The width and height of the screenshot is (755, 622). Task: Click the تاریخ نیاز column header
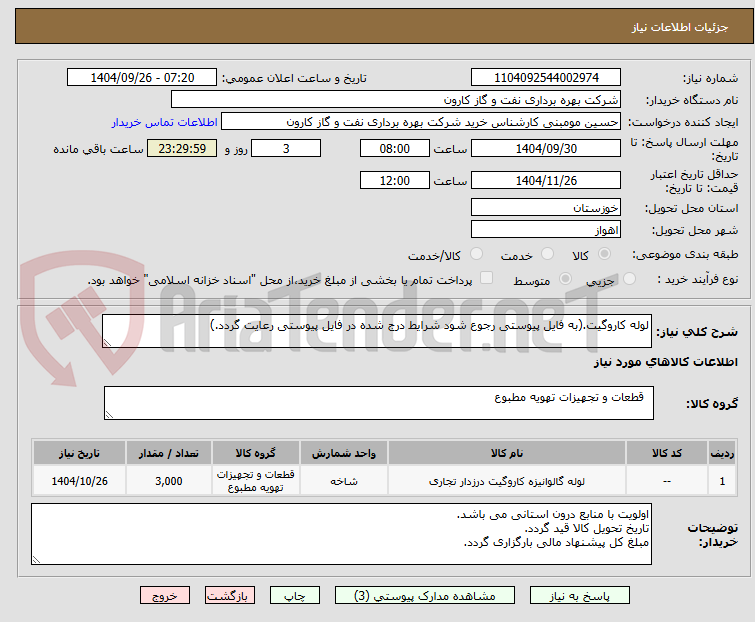coord(79,453)
